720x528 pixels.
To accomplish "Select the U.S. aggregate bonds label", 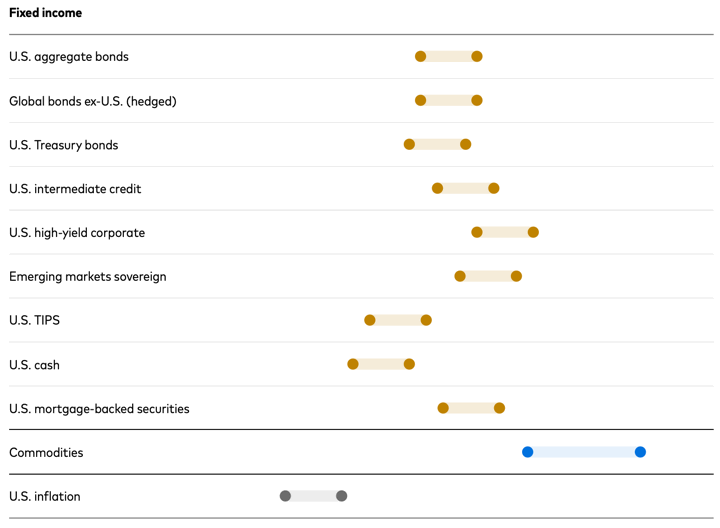I will pos(69,57).
